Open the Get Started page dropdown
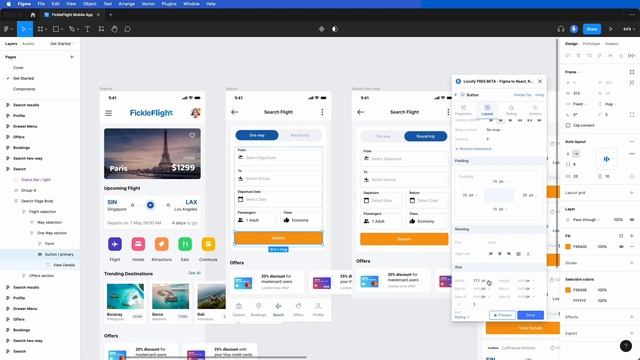 coord(62,44)
